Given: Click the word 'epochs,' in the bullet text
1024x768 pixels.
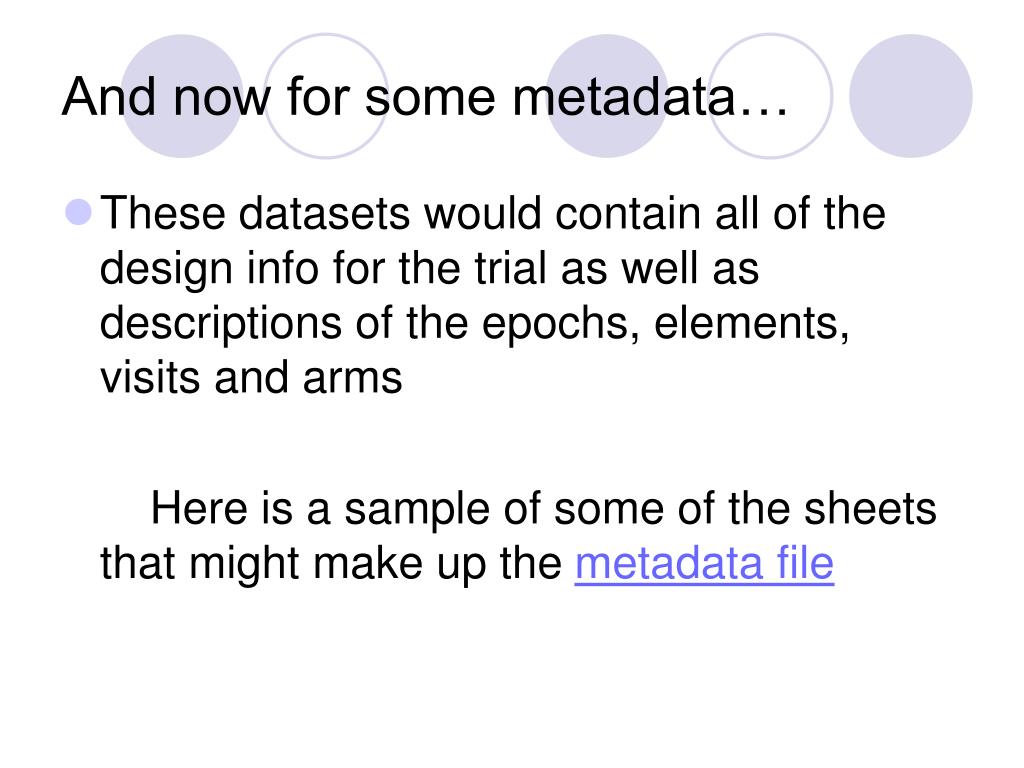Looking at the screenshot, I should click(560, 324).
